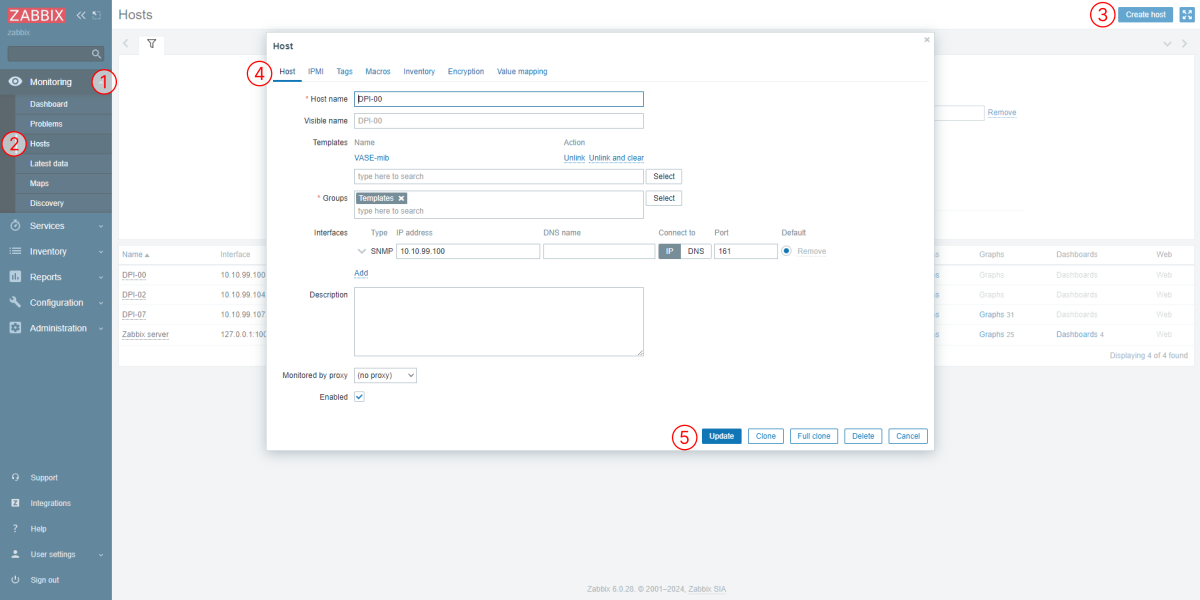Remove the Templates group tag with the x
The width and height of the screenshot is (1200, 600).
coord(401,198)
